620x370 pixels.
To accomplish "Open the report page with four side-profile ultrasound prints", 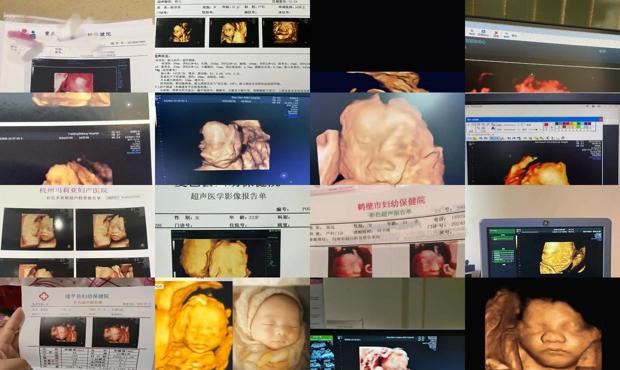I will tap(77, 231).
